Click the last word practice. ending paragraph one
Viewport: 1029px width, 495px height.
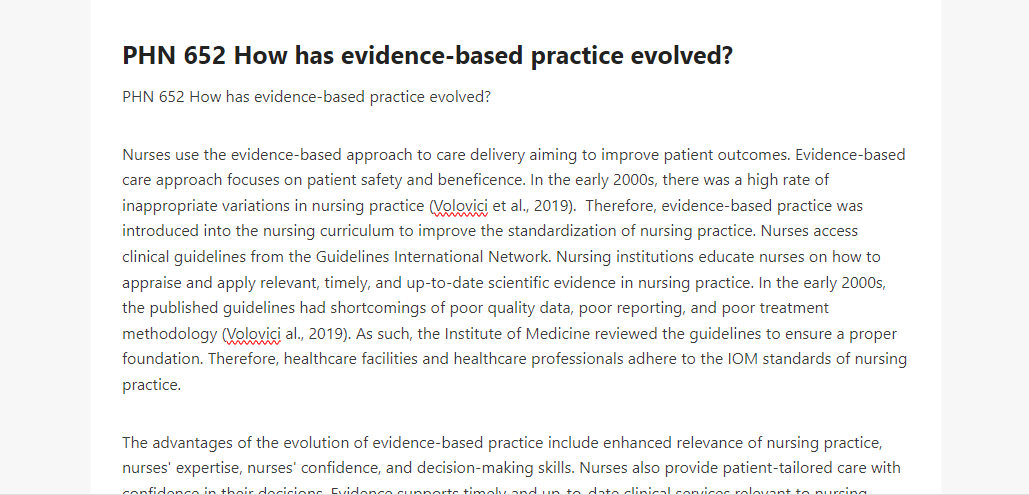click(152, 385)
